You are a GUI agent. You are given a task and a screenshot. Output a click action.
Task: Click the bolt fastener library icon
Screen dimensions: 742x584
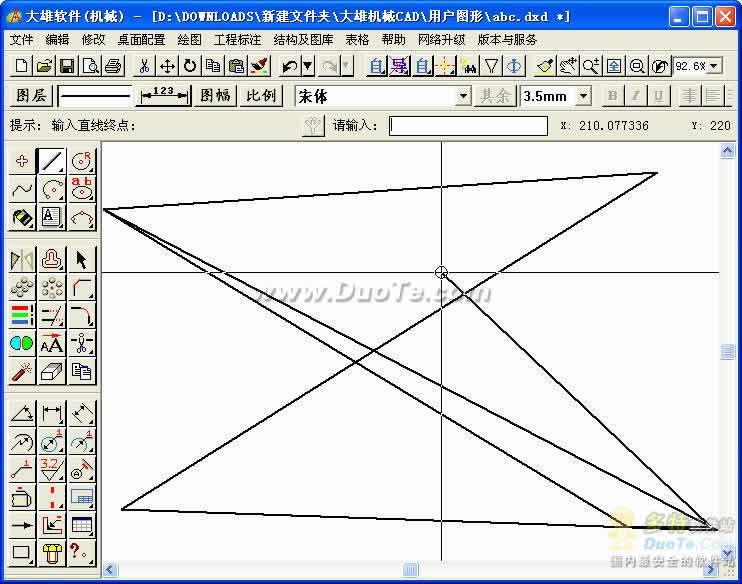52,552
